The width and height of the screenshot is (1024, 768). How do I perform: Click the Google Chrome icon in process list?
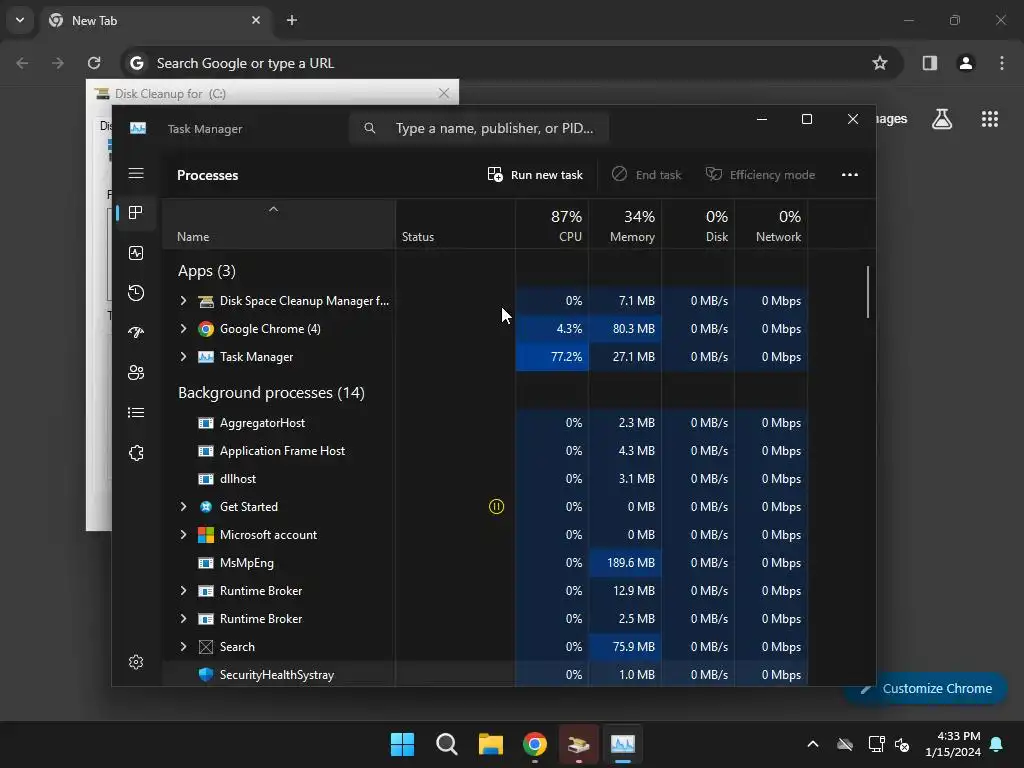(206, 328)
